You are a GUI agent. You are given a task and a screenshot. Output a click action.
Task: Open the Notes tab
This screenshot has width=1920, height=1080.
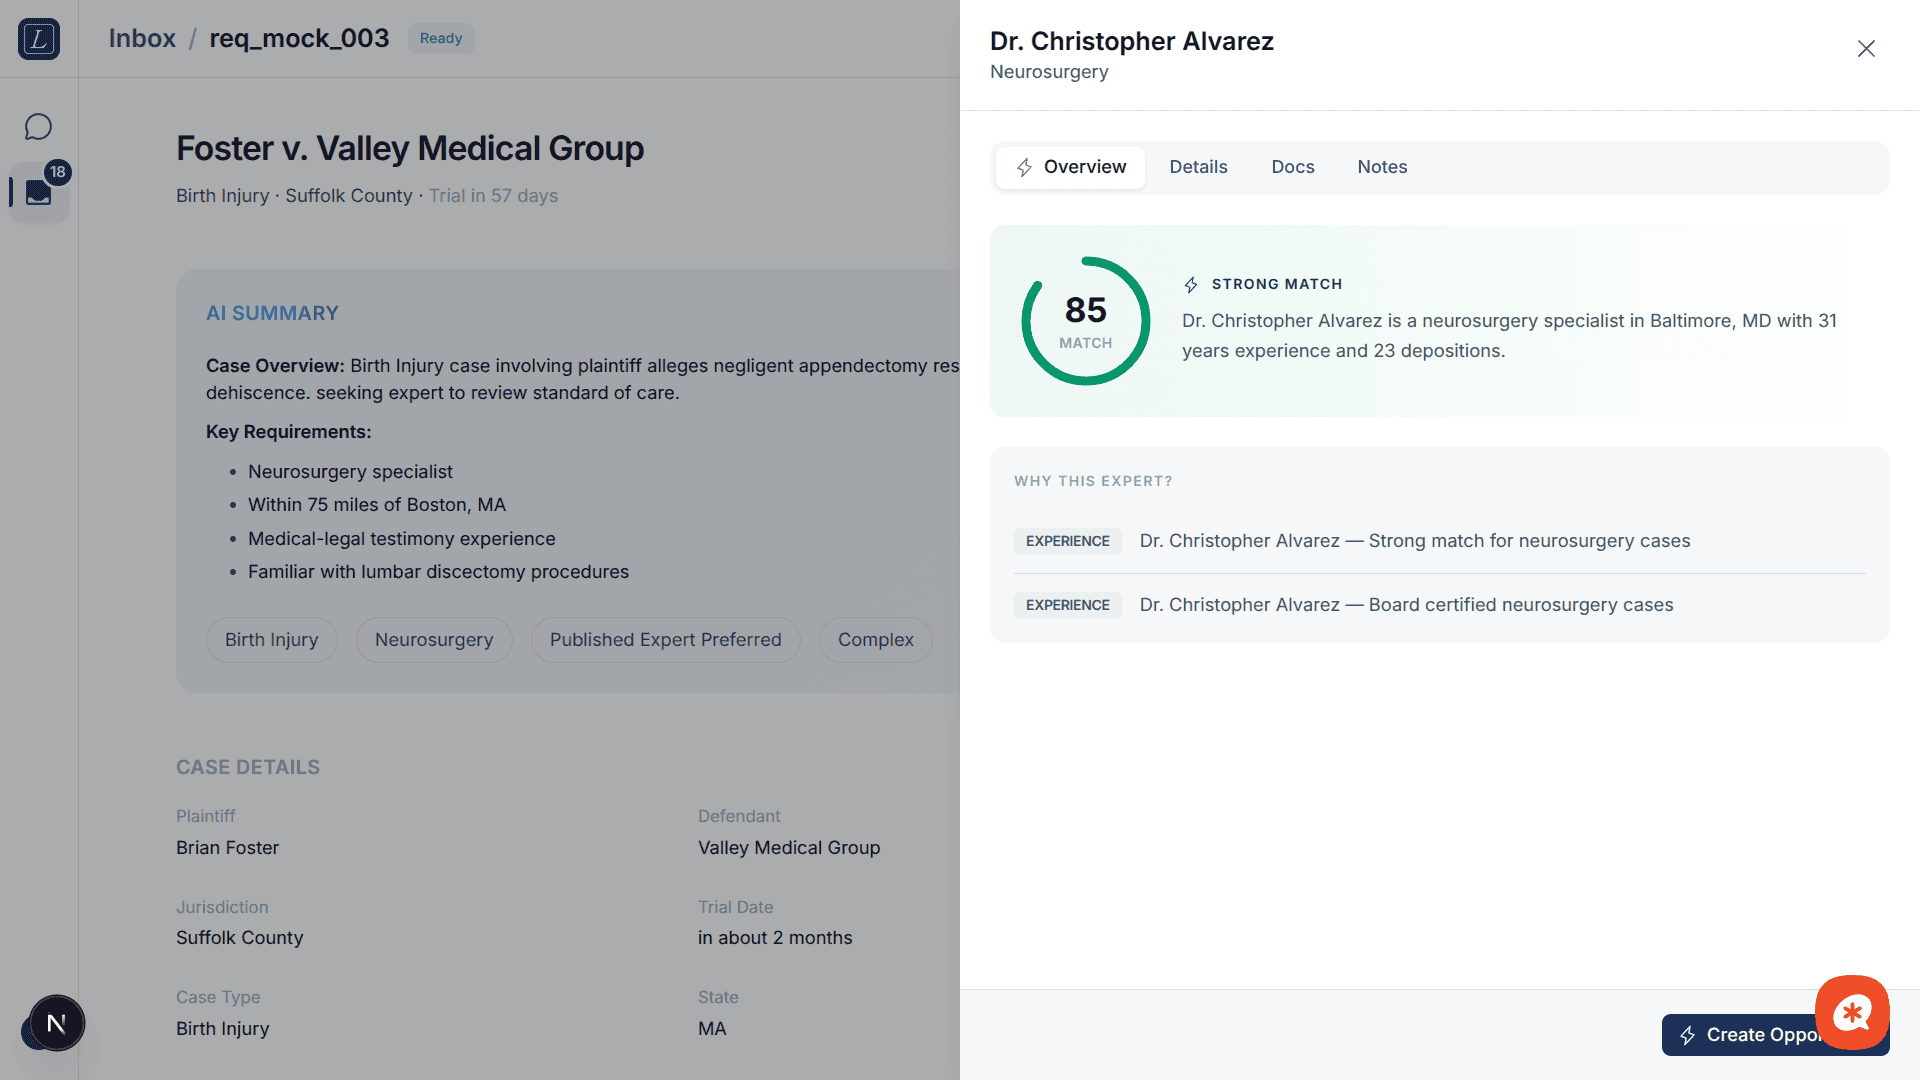1382,167
